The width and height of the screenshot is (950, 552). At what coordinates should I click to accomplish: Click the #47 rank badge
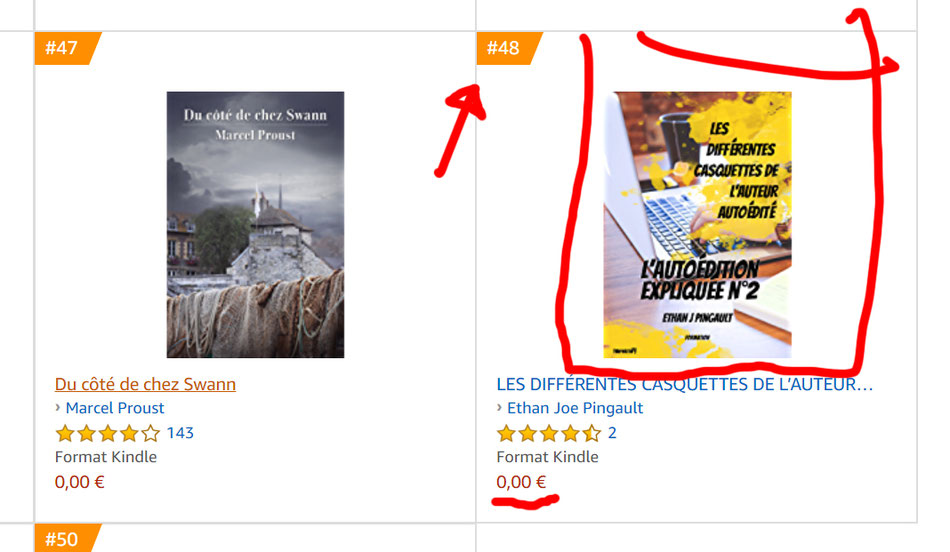click(x=67, y=48)
